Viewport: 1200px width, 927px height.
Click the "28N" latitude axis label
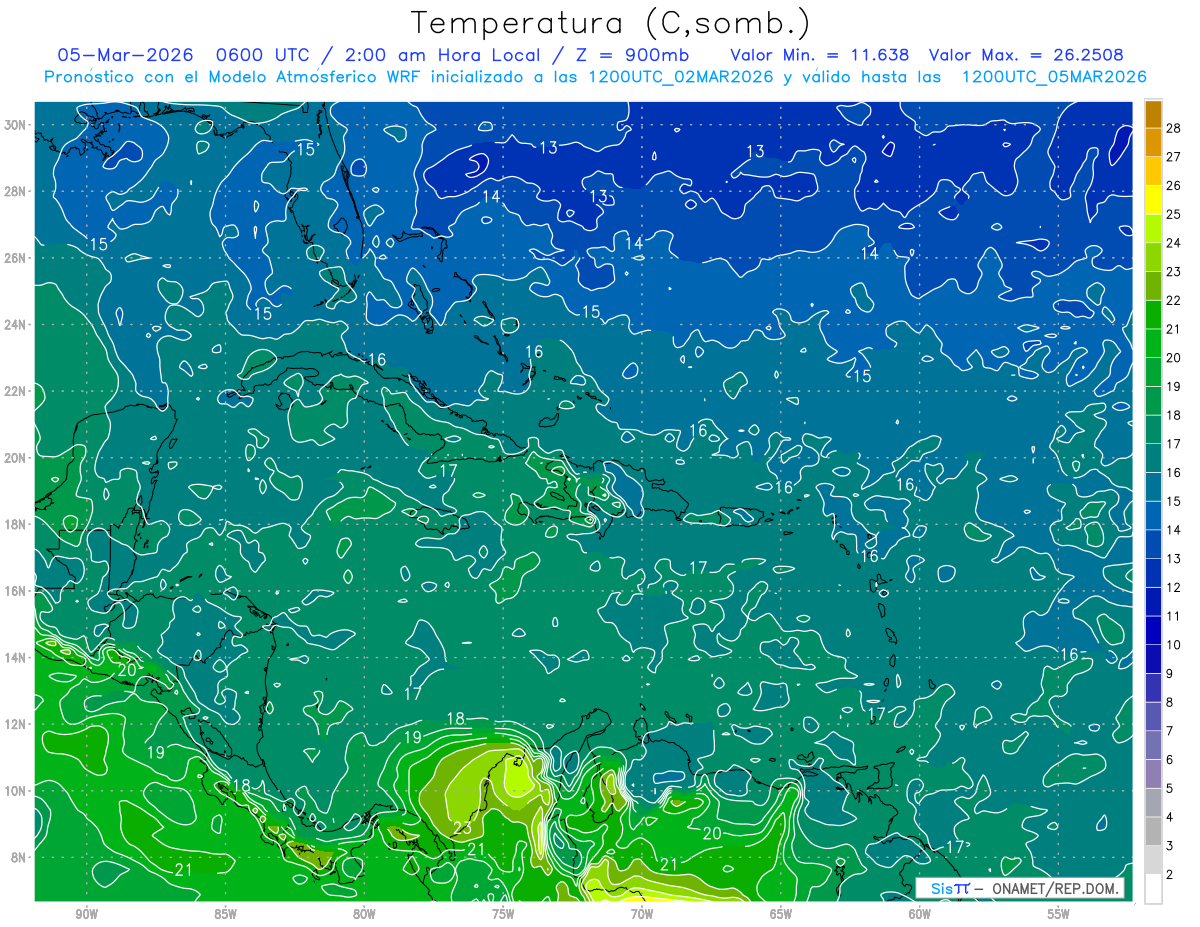click(x=17, y=191)
